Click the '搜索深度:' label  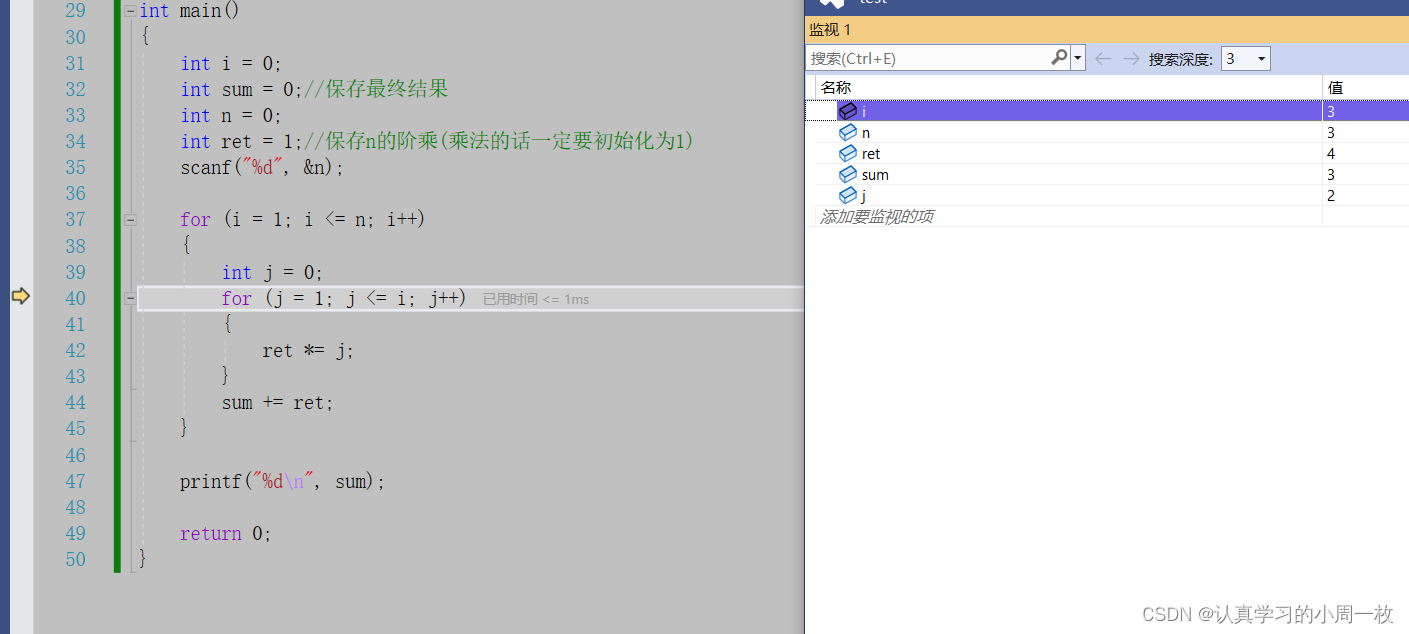(x=1180, y=59)
